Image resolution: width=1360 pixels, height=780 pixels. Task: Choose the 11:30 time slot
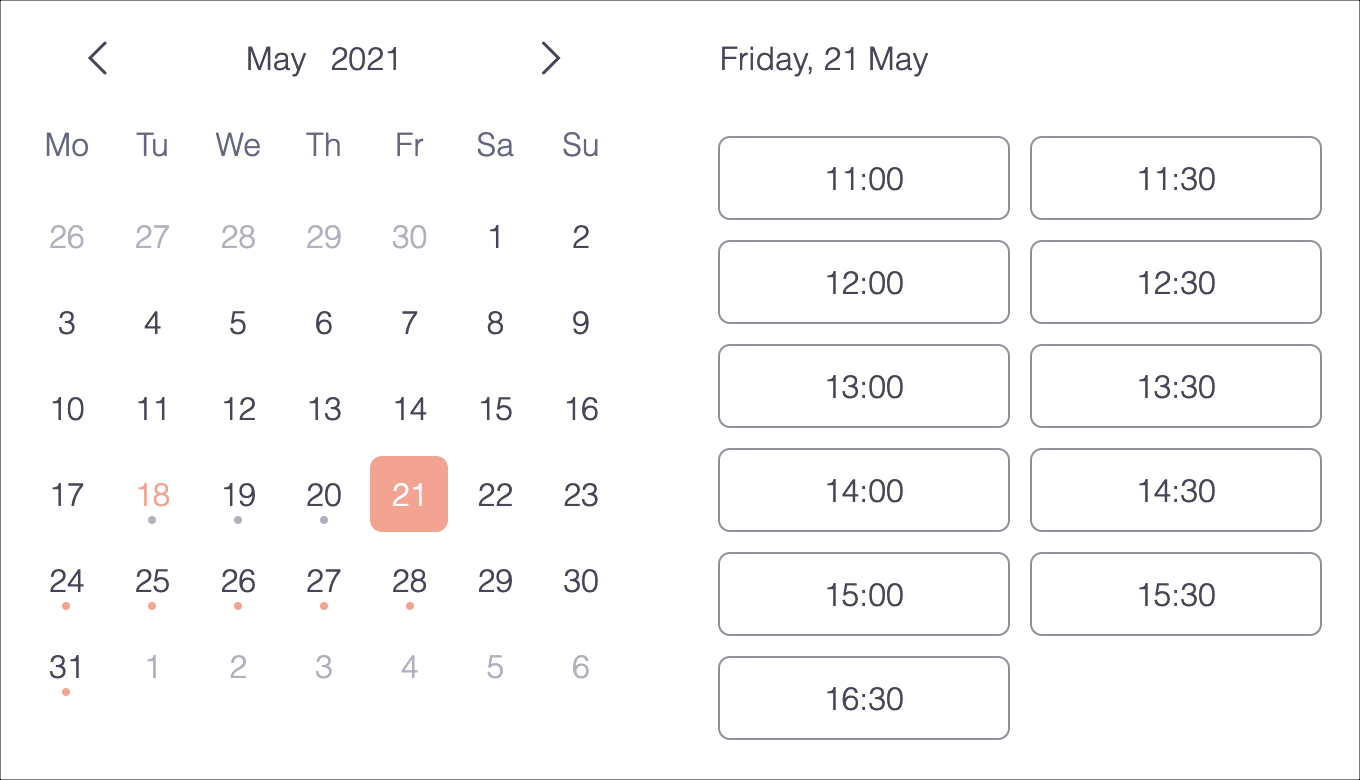(1176, 179)
